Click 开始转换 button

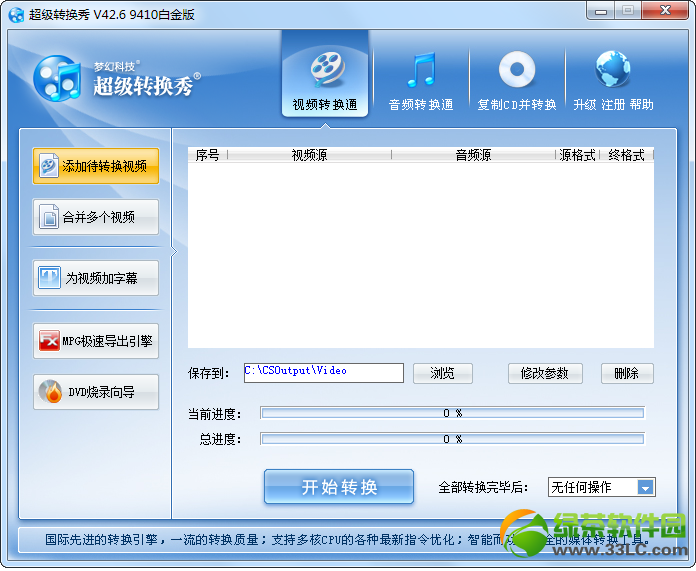[339, 487]
